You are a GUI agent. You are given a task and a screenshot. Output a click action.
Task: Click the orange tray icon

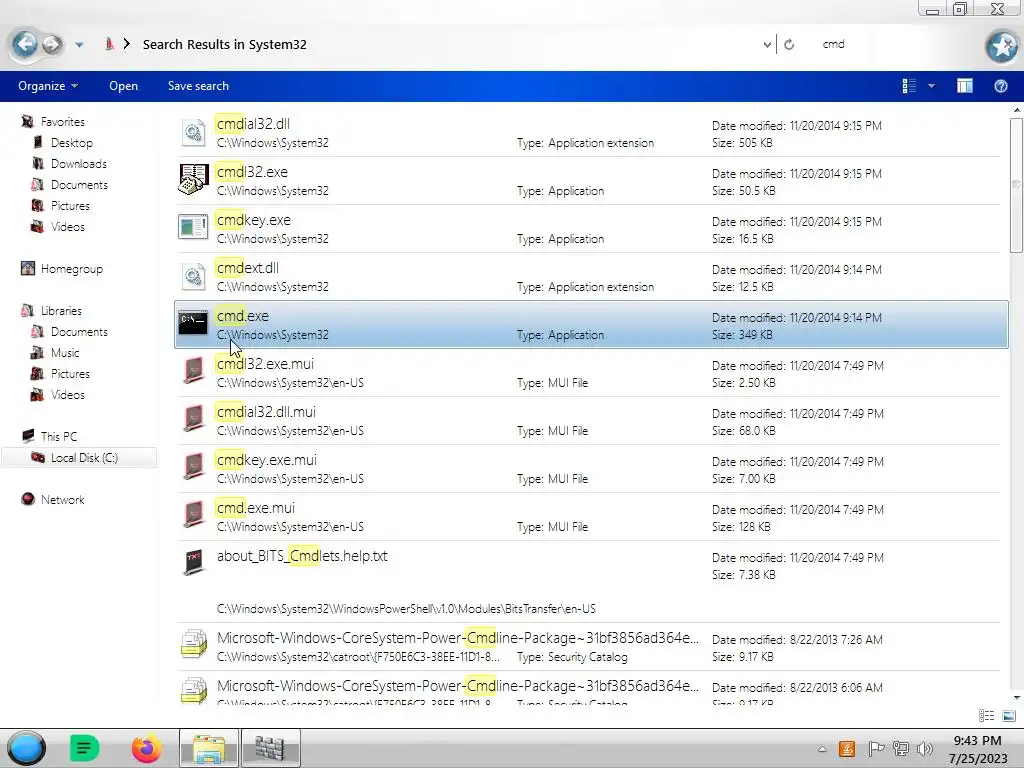point(846,748)
